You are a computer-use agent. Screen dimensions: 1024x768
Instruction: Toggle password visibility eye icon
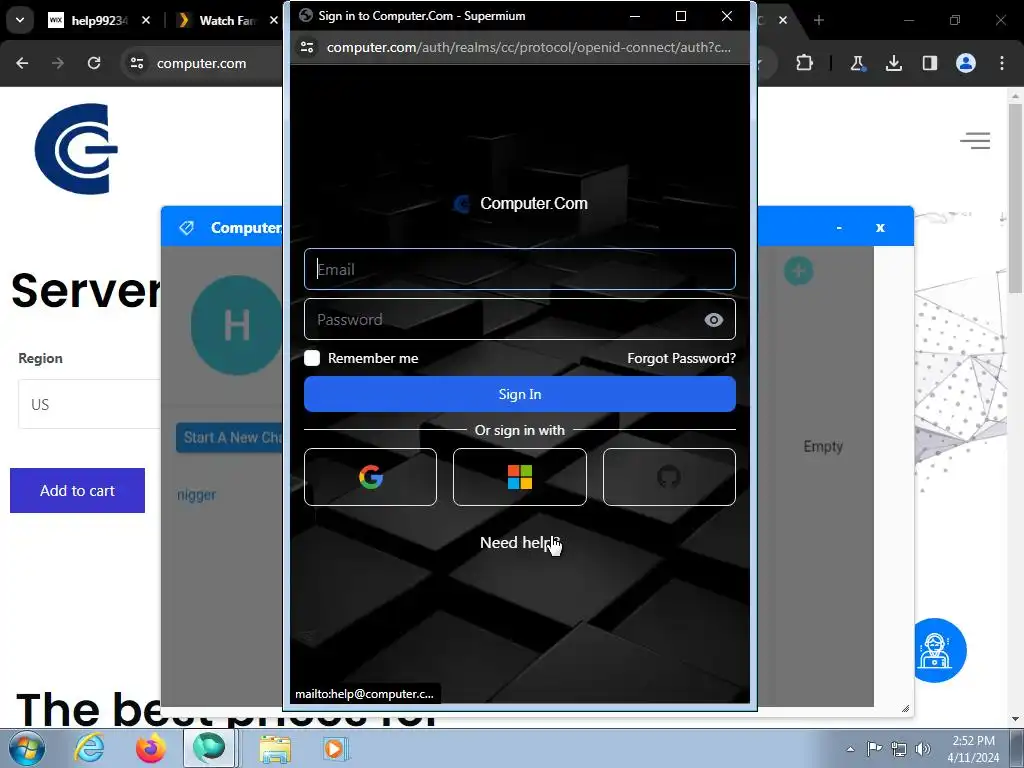[714, 319]
